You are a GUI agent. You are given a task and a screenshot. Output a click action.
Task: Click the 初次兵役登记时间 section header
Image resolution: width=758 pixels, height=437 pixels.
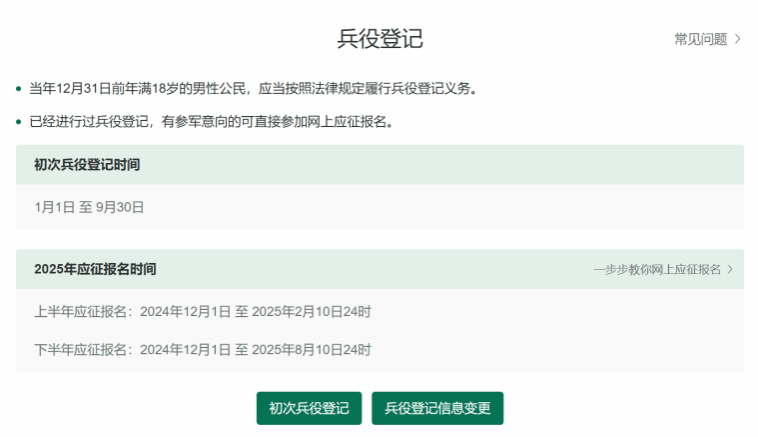coord(87,164)
